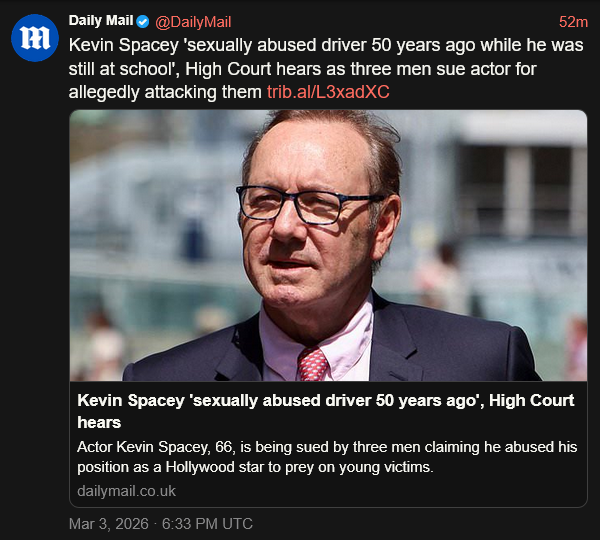Click 'allegedly attacking them' in tweet text
Viewport: 600px width, 540px height.
click(165, 92)
